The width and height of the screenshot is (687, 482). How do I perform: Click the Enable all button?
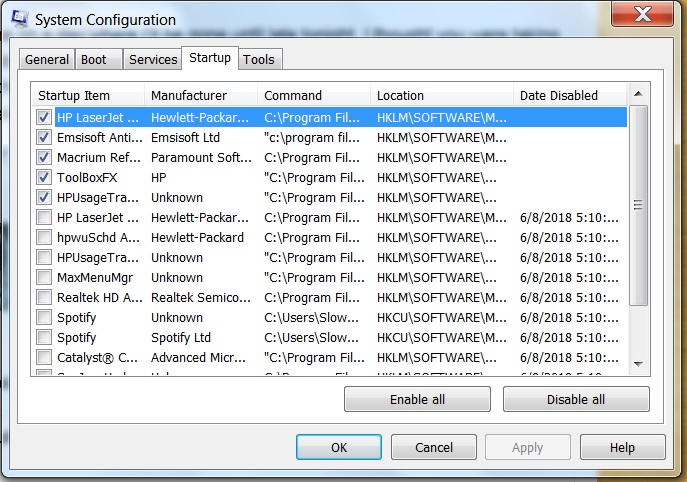tap(417, 399)
